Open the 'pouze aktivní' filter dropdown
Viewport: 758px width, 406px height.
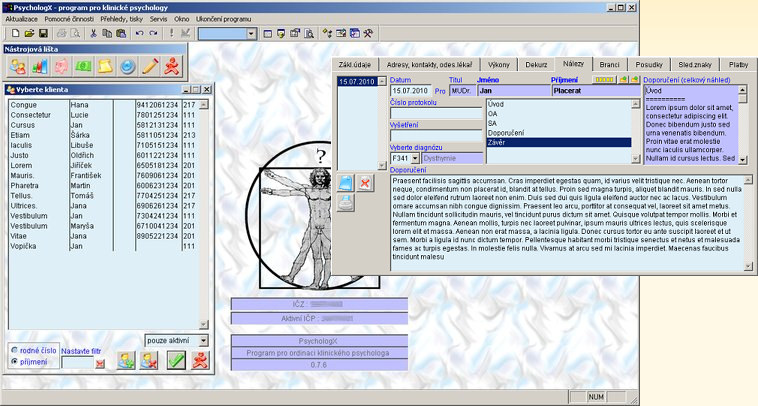pyautogui.click(x=204, y=341)
